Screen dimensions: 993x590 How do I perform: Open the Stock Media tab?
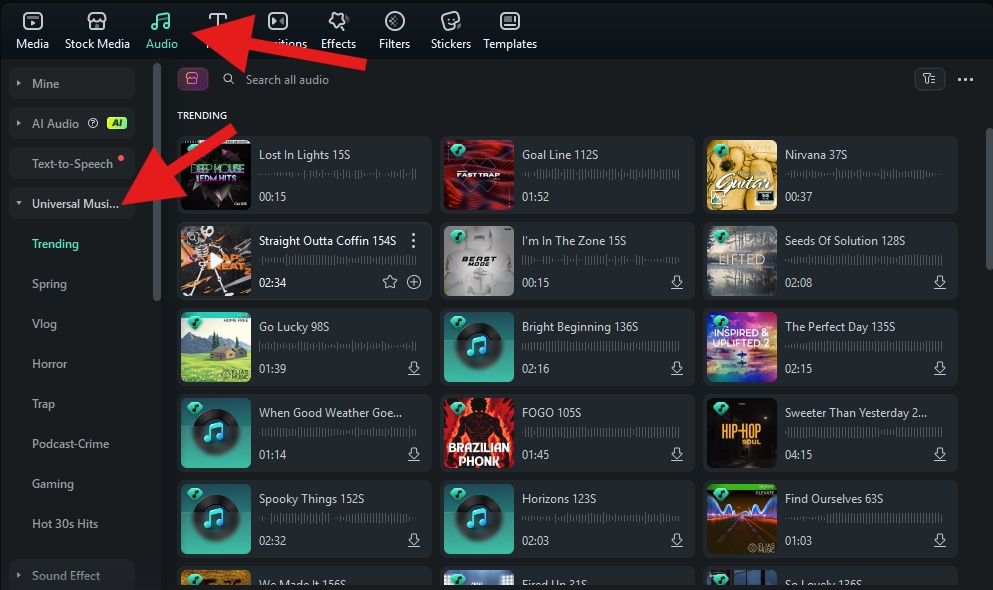point(97,30)
